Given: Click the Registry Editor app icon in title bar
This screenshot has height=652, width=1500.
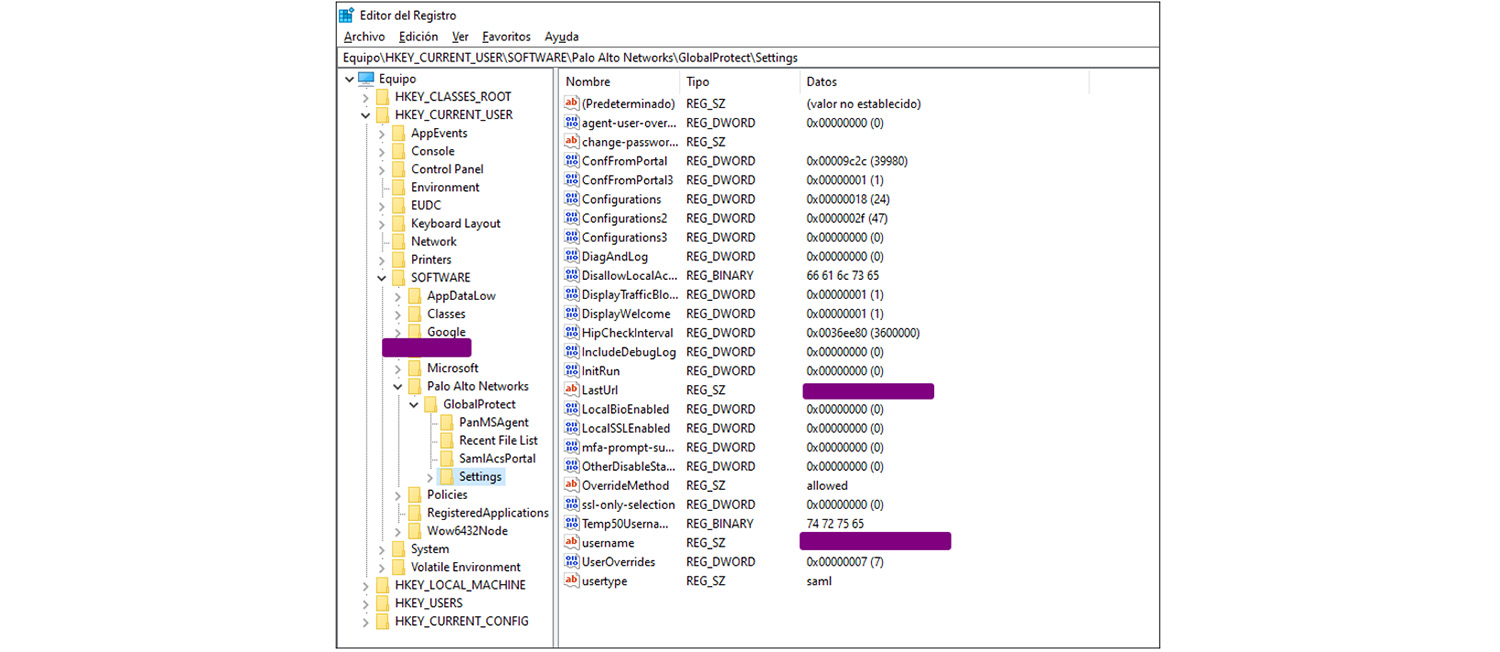Looking at the screenshot, I should click(x=346, y=15).
